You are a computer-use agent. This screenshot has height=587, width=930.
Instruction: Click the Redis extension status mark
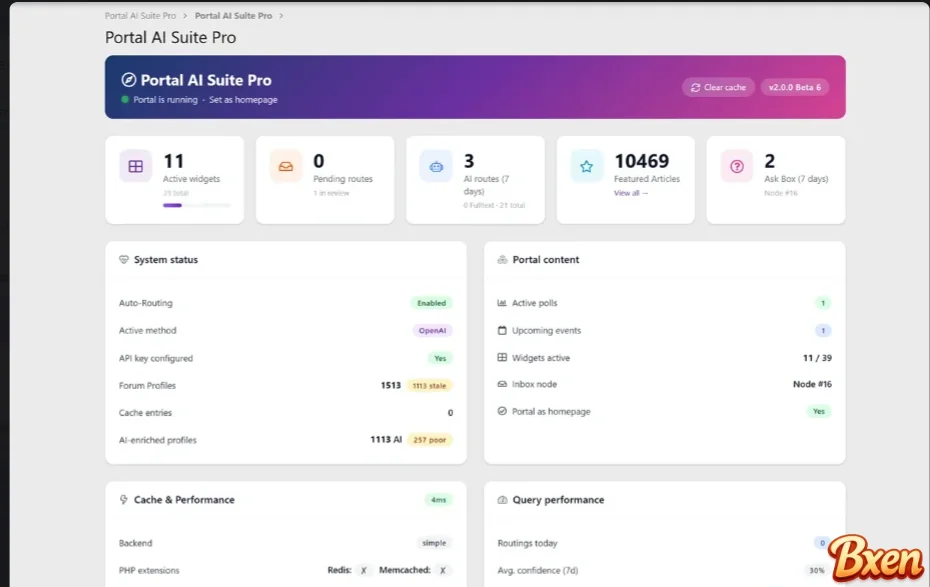364,570
